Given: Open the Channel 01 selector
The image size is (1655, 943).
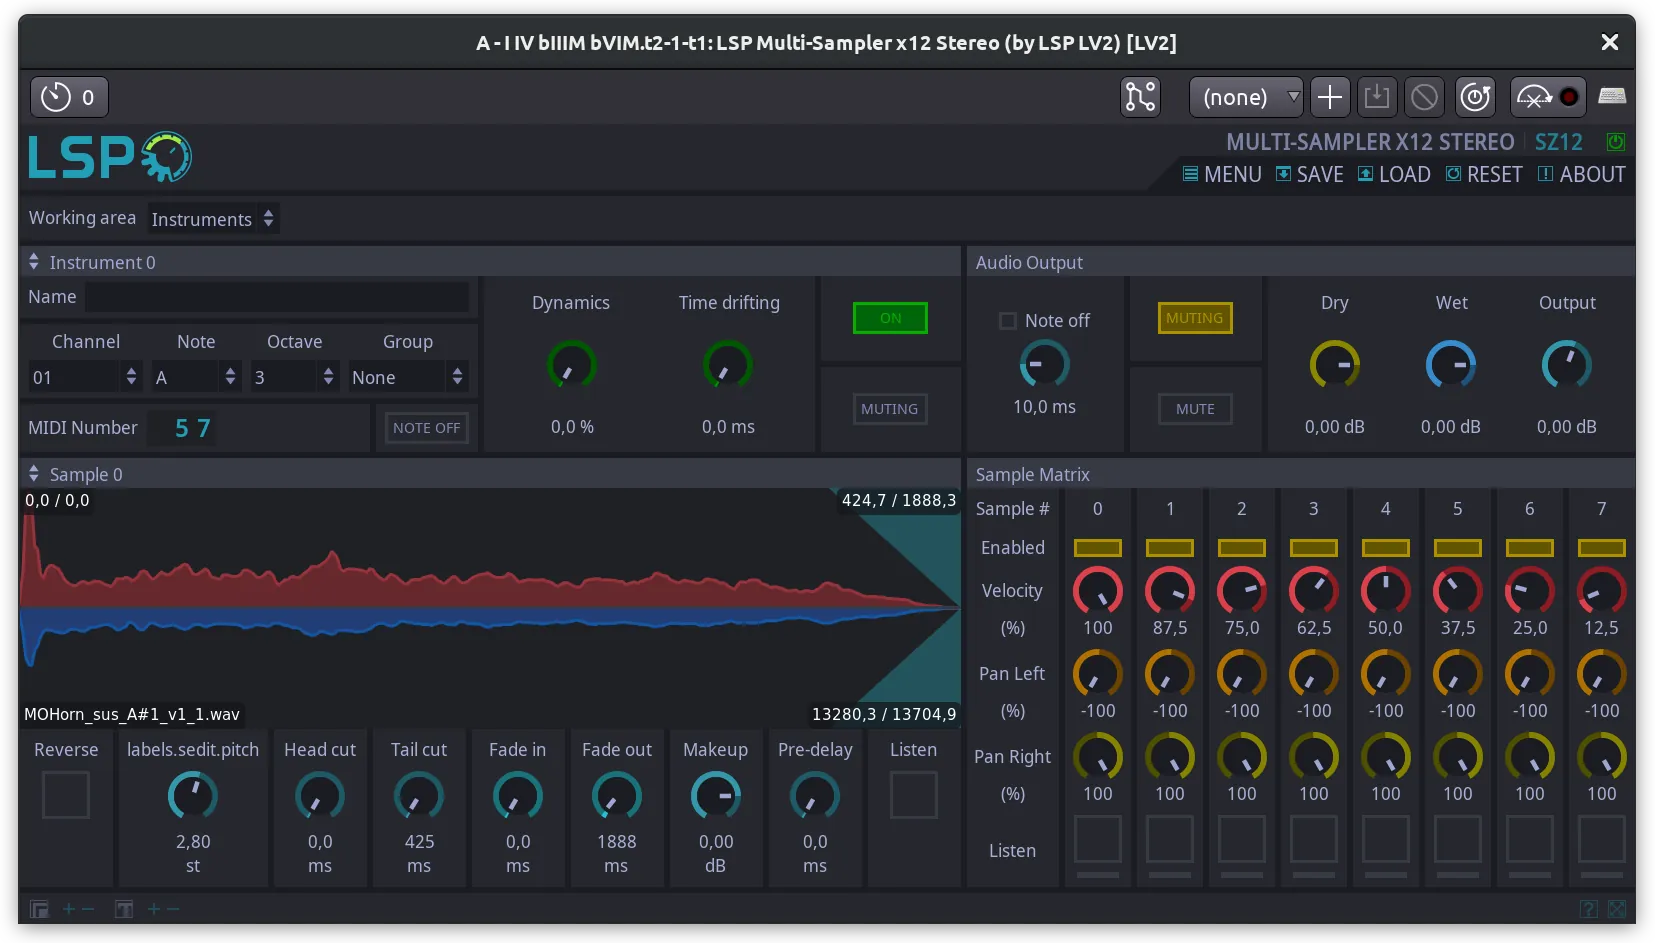Looking at the screenshot, I should click(x=84, y=377).
